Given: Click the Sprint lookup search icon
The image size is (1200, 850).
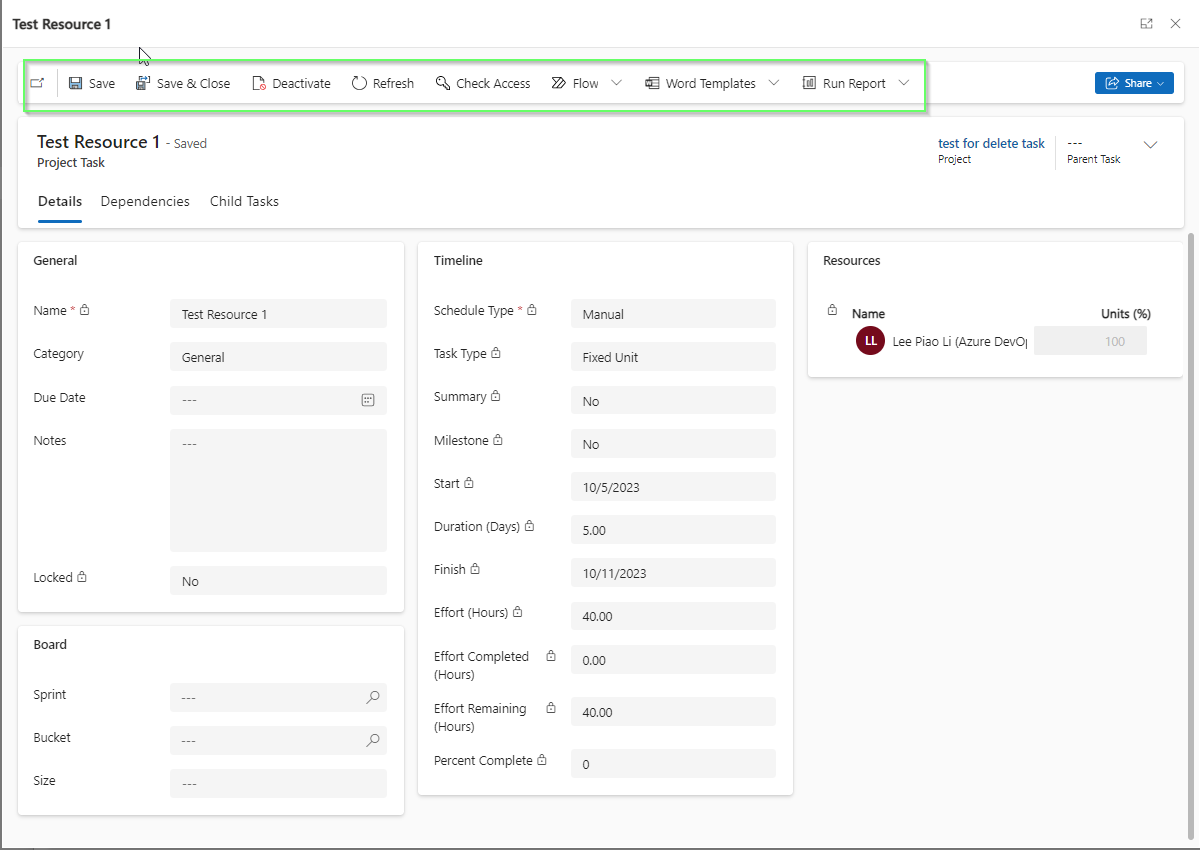Looking at the screenshot, I should click(373, 697).
